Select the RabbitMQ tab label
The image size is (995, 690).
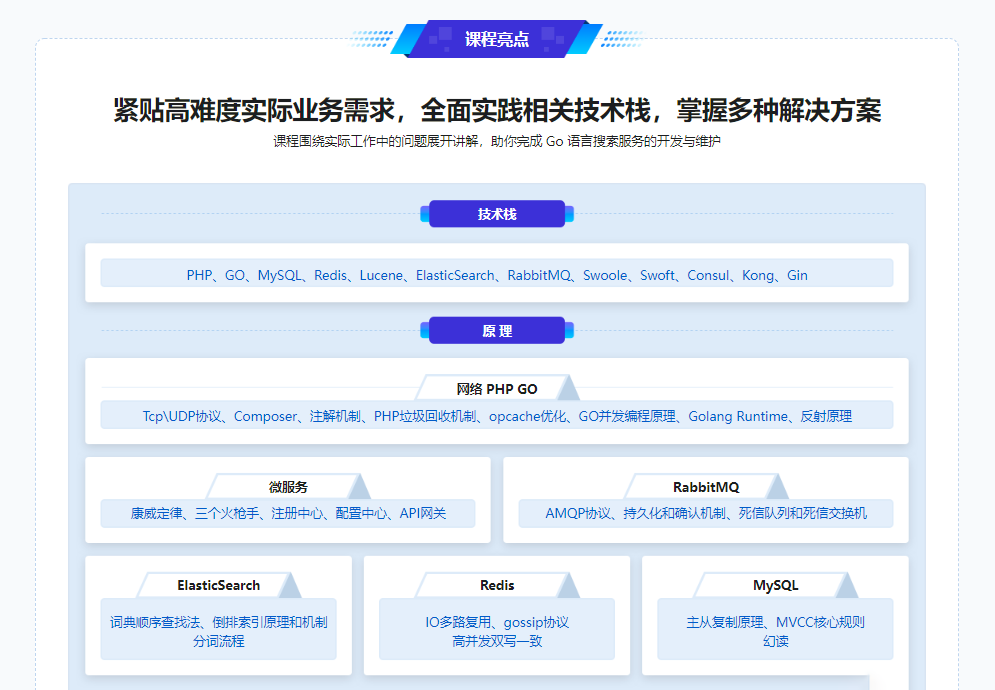coord(706,487)
